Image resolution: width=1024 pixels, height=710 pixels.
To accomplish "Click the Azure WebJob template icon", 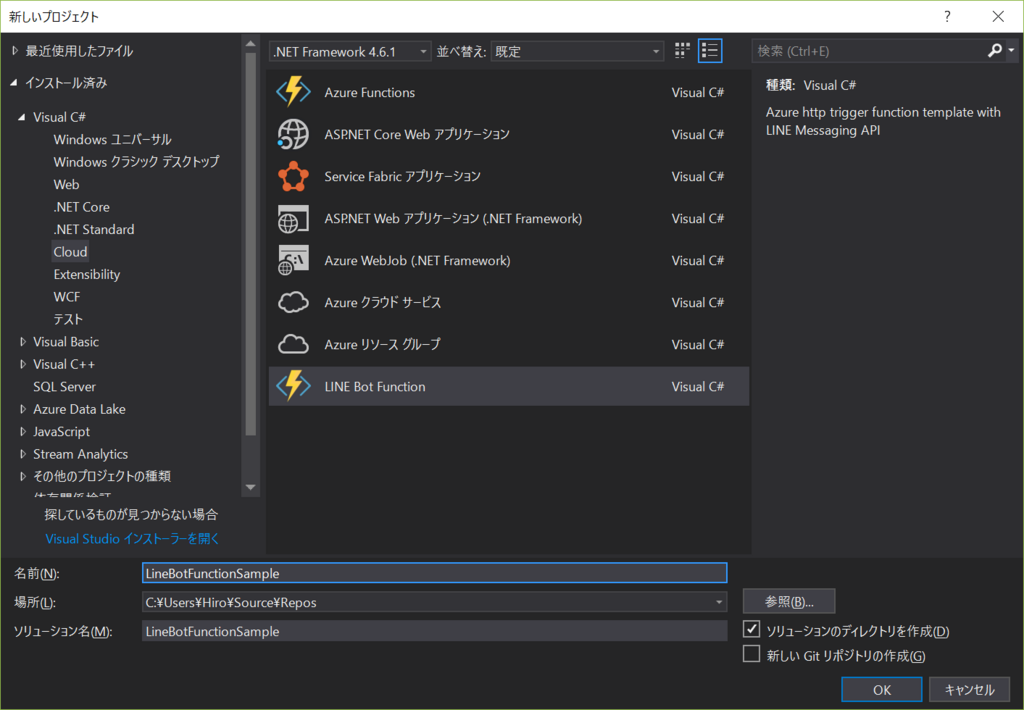I will click(293, 261).
